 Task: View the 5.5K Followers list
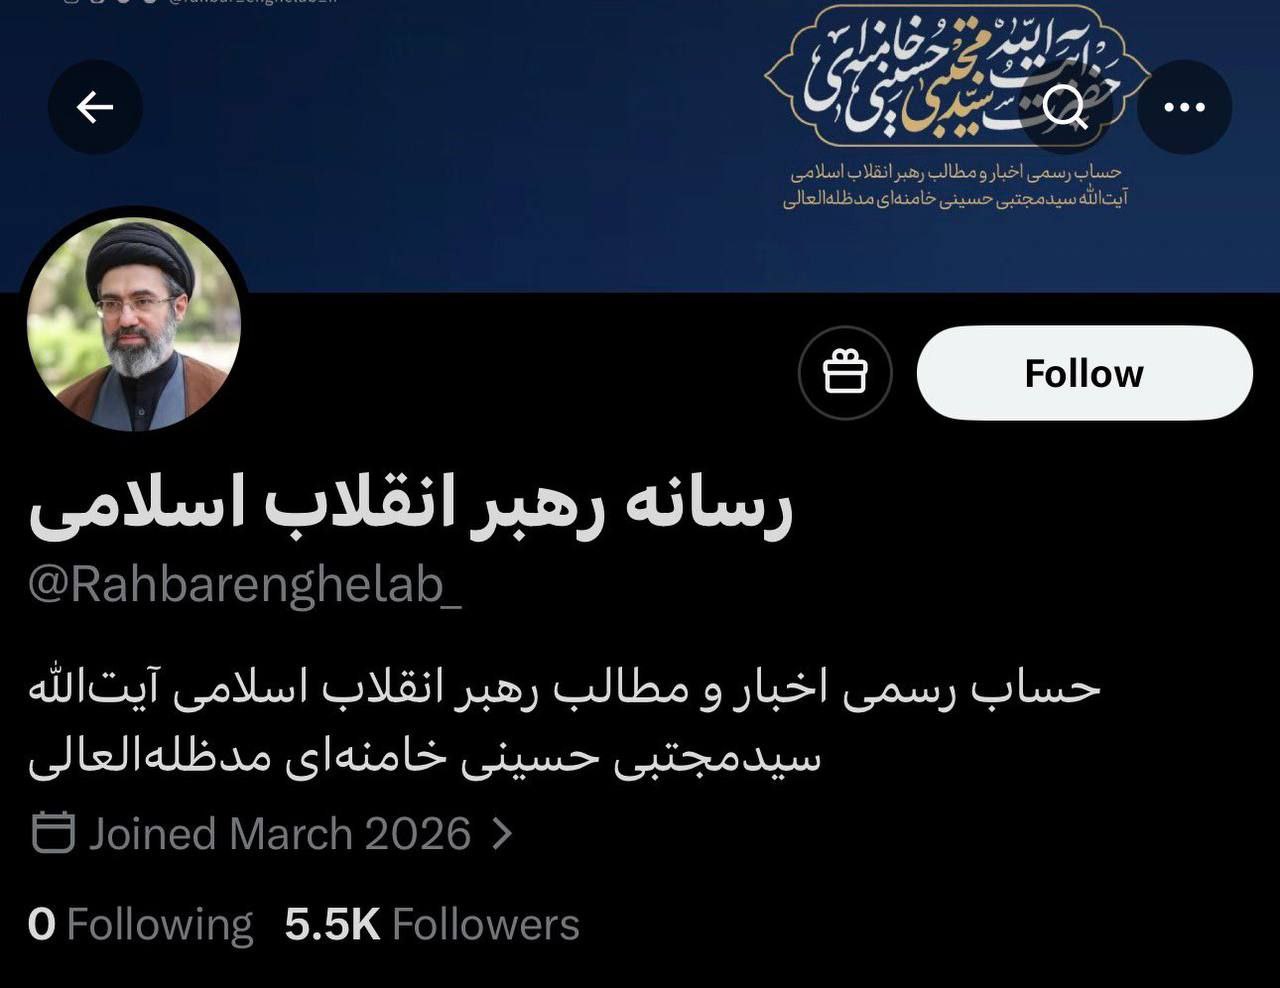coord(432,924)
